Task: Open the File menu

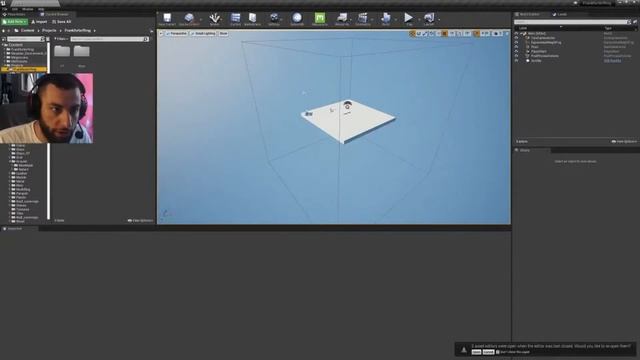Action: click(4, 9)
